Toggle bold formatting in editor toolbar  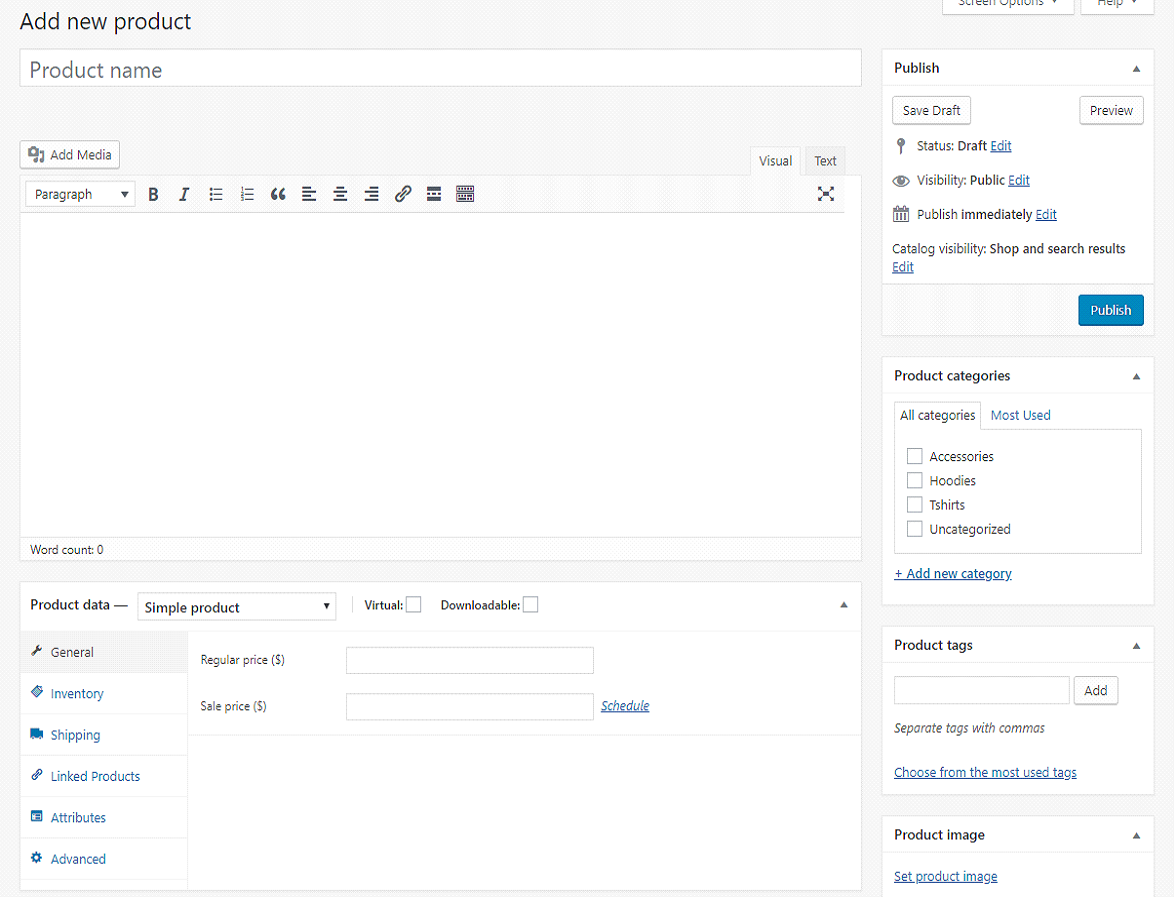(x=153, y=194)
